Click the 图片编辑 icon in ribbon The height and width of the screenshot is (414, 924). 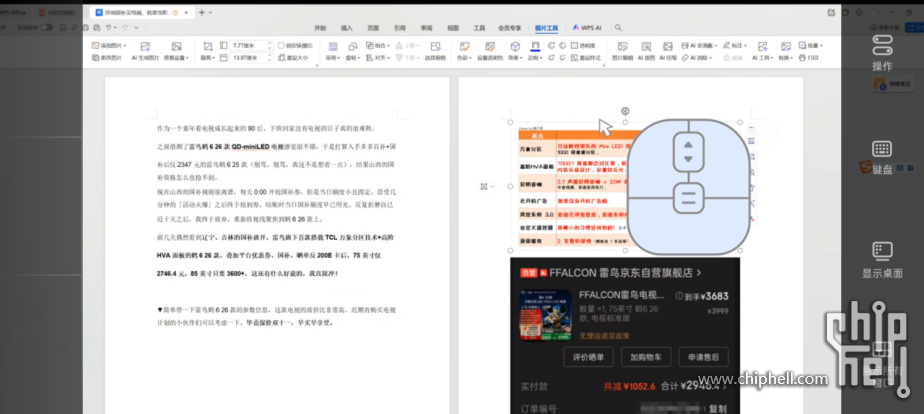(x=622, y=46)
